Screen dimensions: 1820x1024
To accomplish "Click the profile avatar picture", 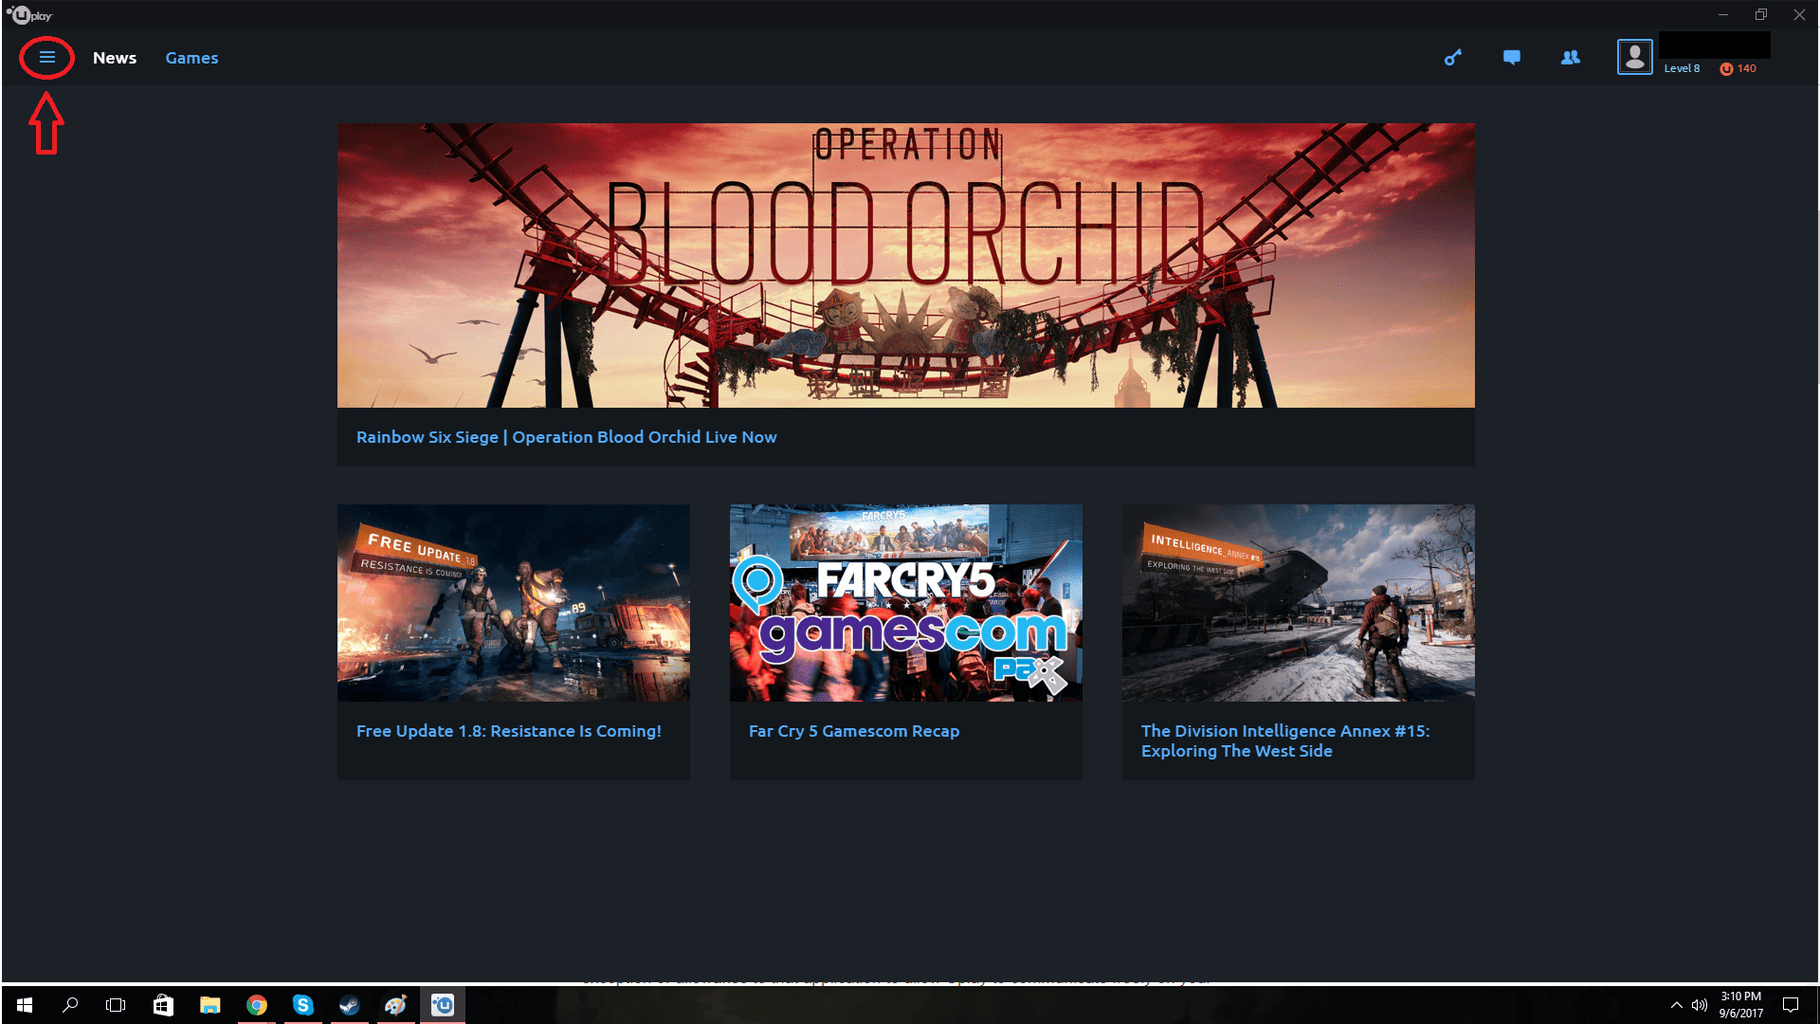I will (1635, 57).
